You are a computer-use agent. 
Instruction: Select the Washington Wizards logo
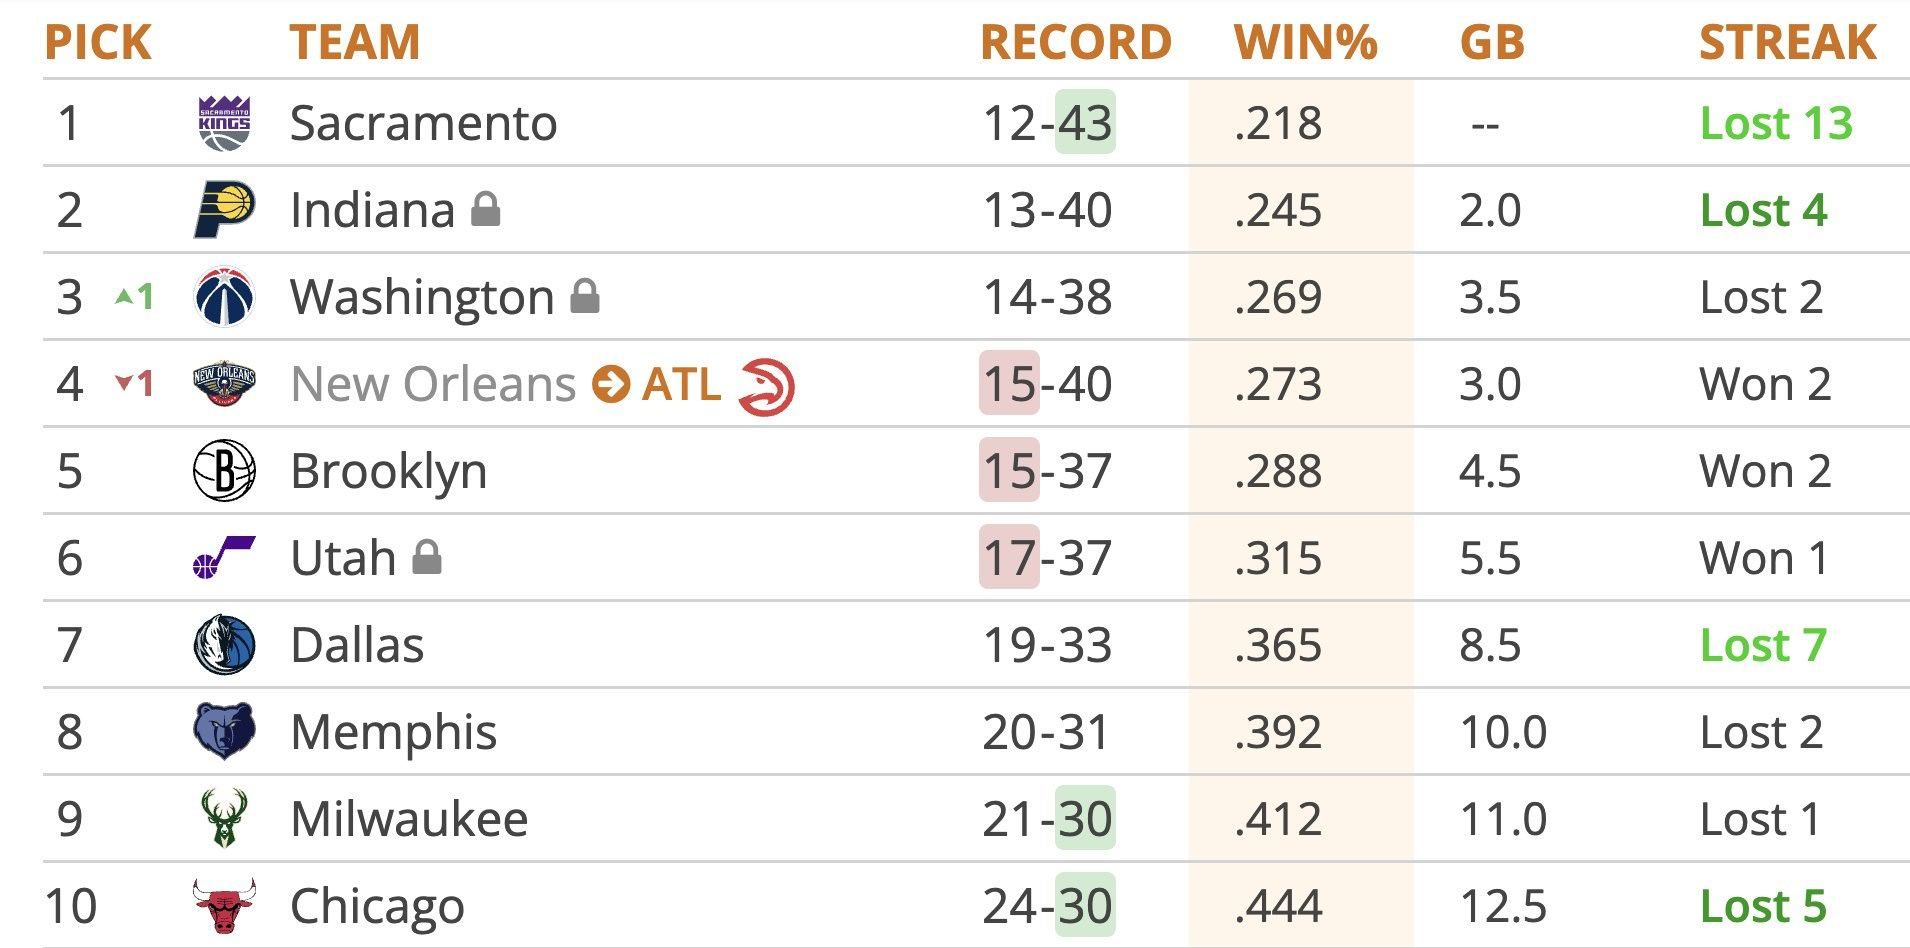(x=224, y=296)
